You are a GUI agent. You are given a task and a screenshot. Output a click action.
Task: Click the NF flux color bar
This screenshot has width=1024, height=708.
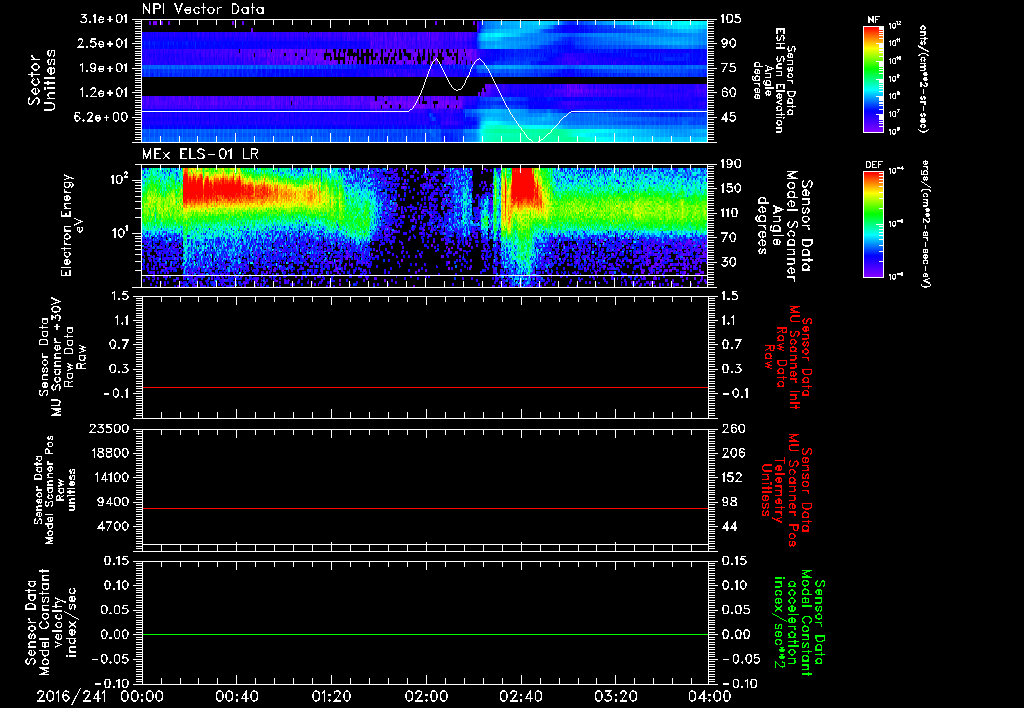(x=874, y=79)
